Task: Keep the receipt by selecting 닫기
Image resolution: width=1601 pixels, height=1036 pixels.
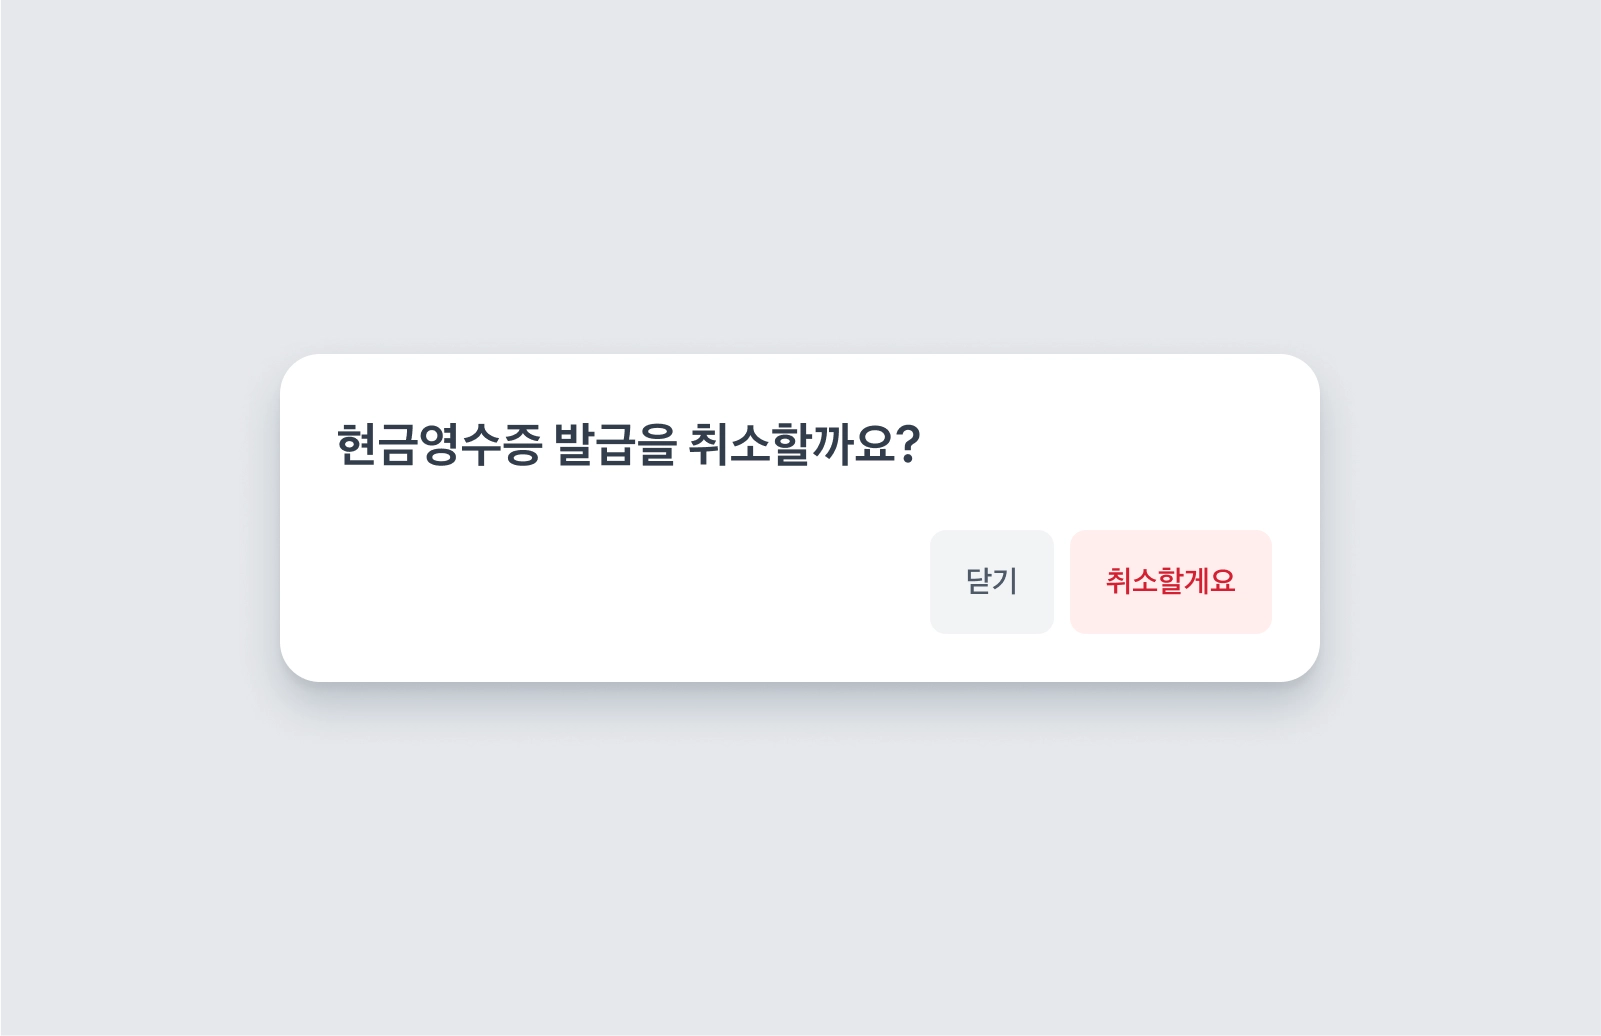Action: [x=991, y=582]
